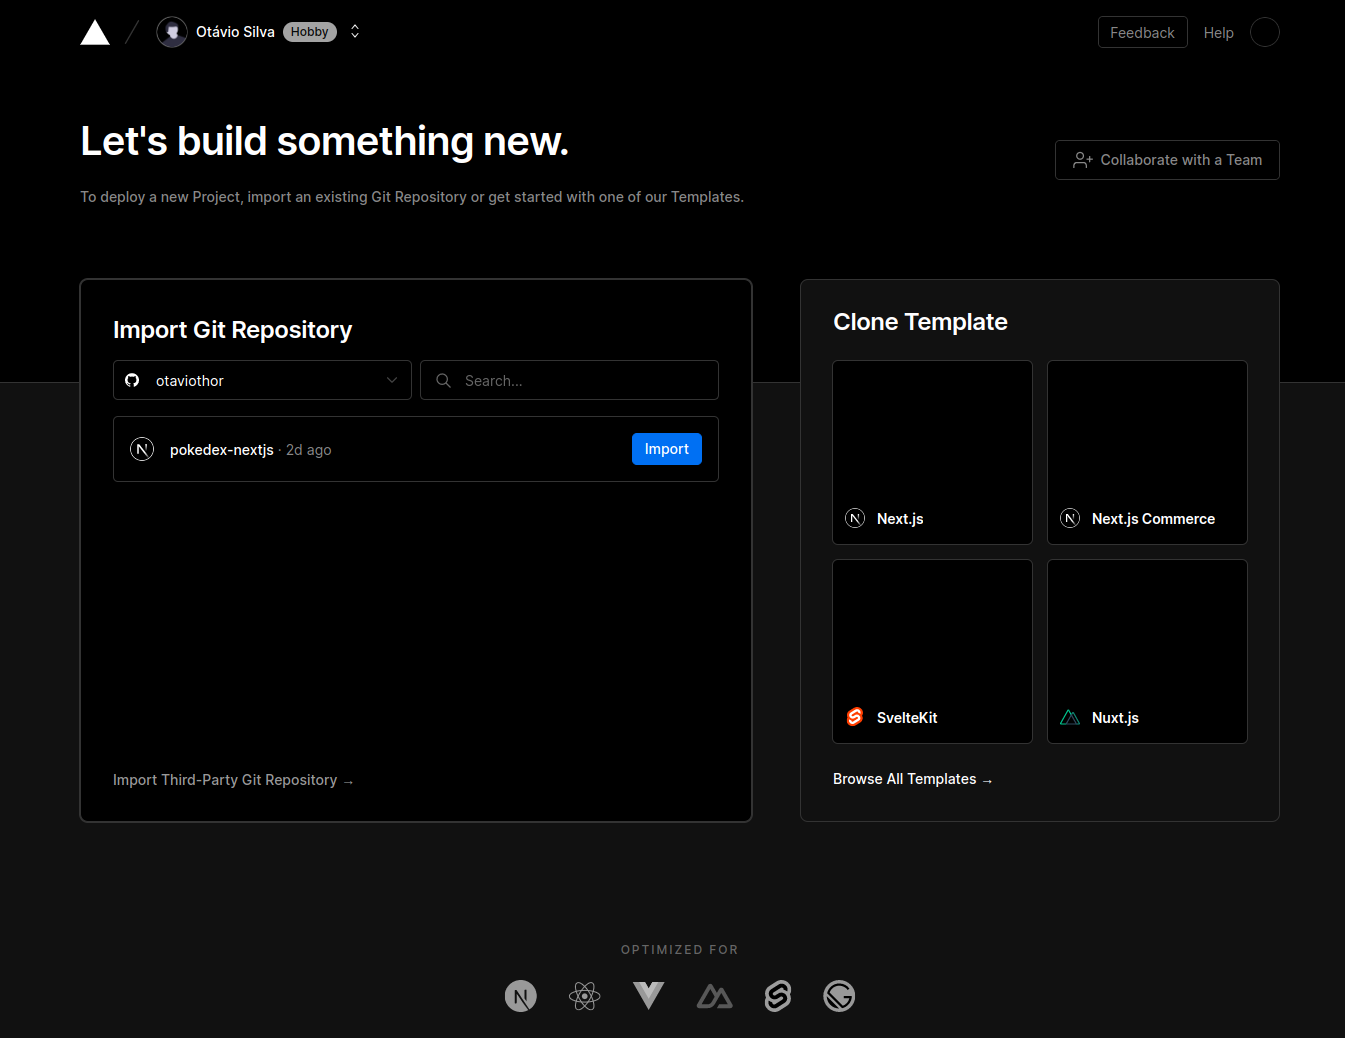Image resolution: width=1345 pixels, height=1038 pixels.
Task: Open the Feedback button
Action: (1142, 32)
